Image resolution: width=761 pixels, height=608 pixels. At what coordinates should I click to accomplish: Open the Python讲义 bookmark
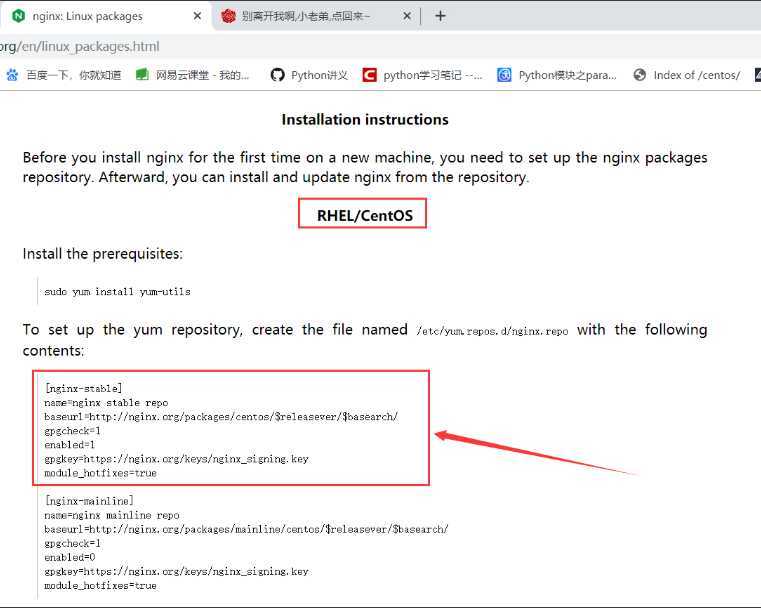pos(319,75)
